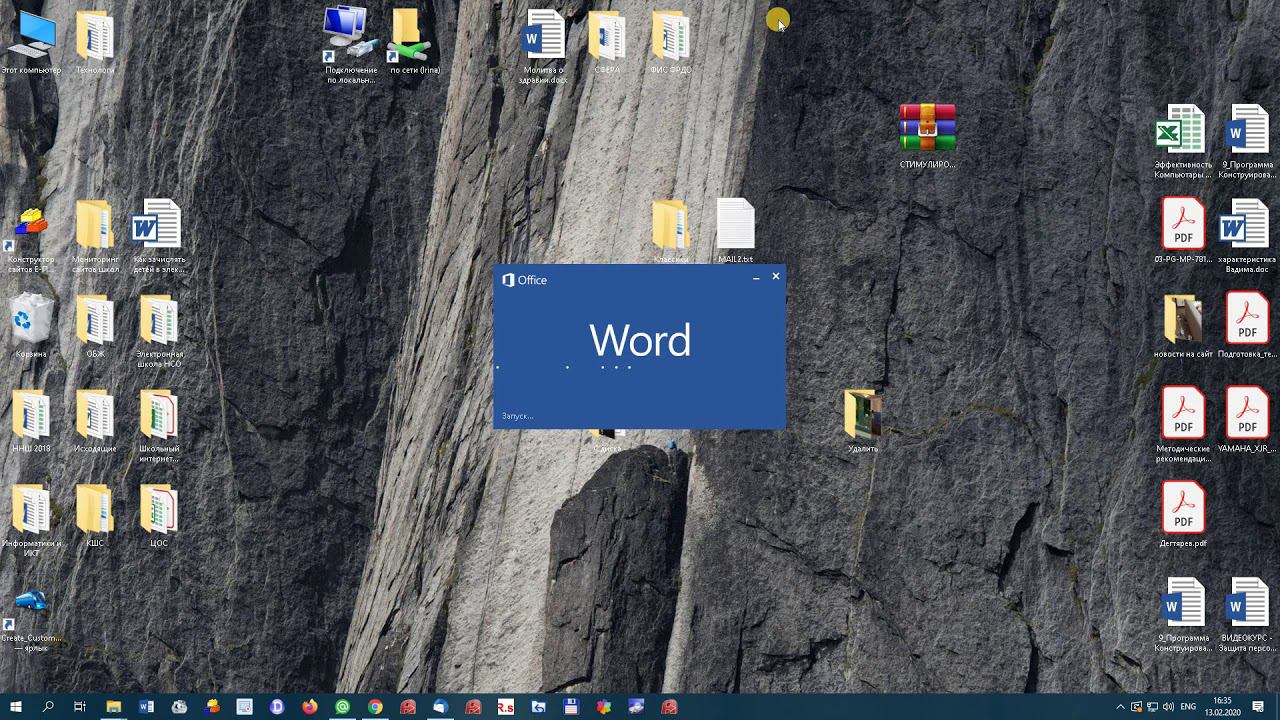Select the 'Как зачислять детей в элек...' document
The width and height of the screenshot is (1280, 720).
pyautogui.click(x=159, y=236)
